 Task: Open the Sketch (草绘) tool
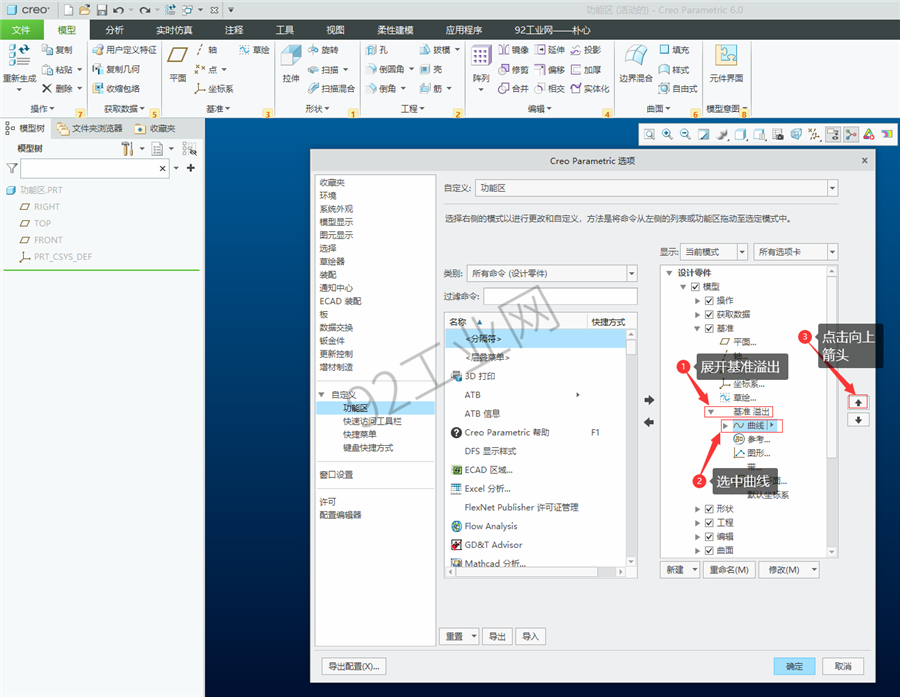point(254,50)
